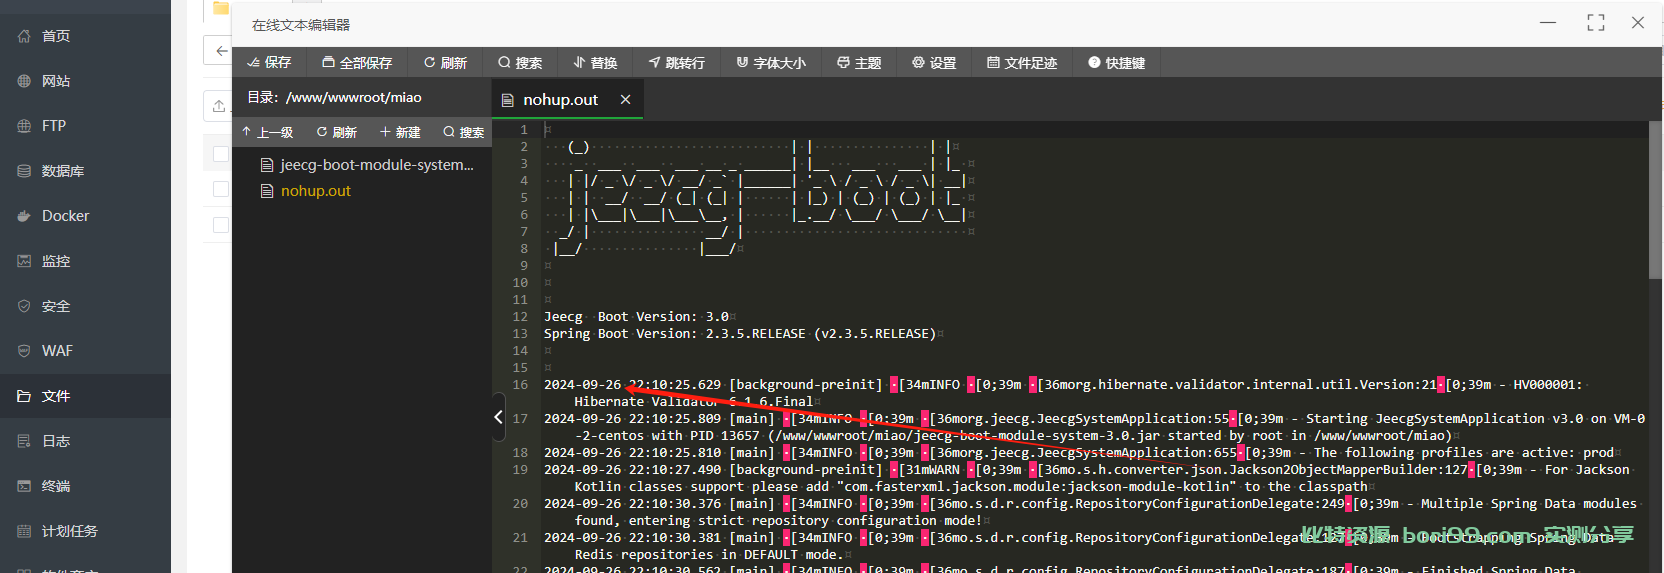The image size is (1664, 573).
Task: Click the WAF shield icon
Action: 24,351
